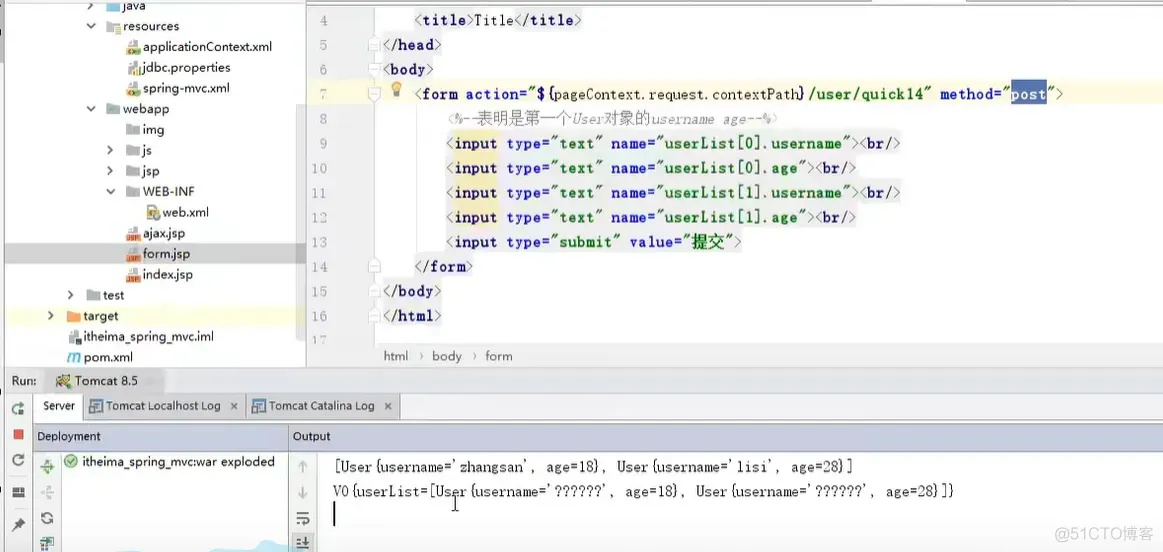This screenshot has width=1163, height=552.
Task: Close the Tomcat Catalina Log tab
Action: point(388,406)
